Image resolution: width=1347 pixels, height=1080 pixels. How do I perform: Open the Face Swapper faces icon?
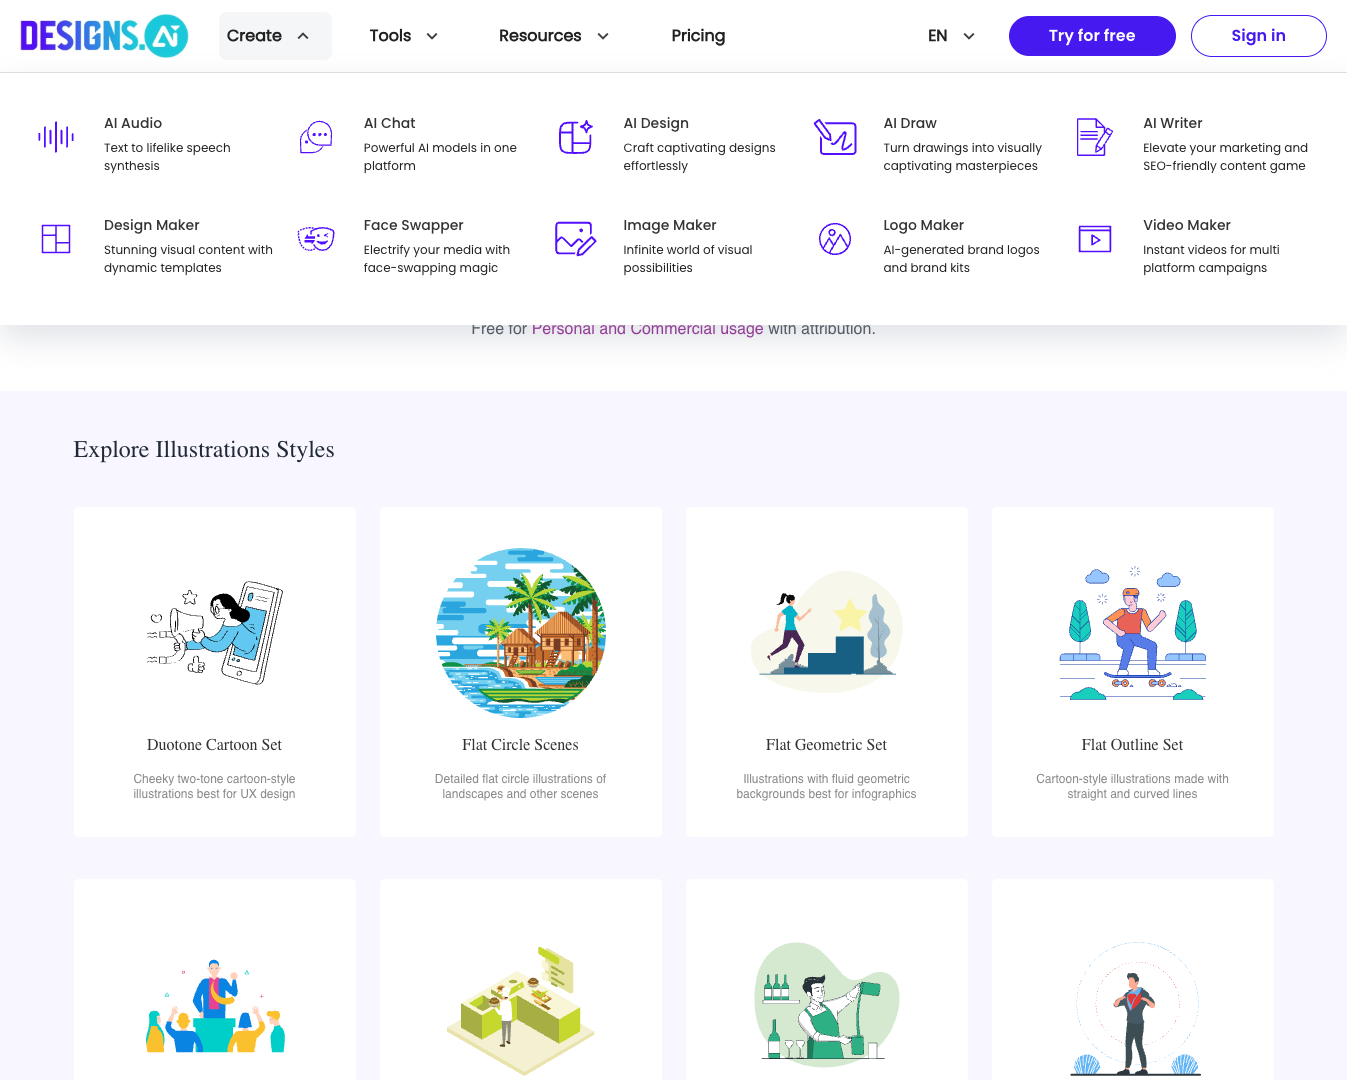pos(316,239)
